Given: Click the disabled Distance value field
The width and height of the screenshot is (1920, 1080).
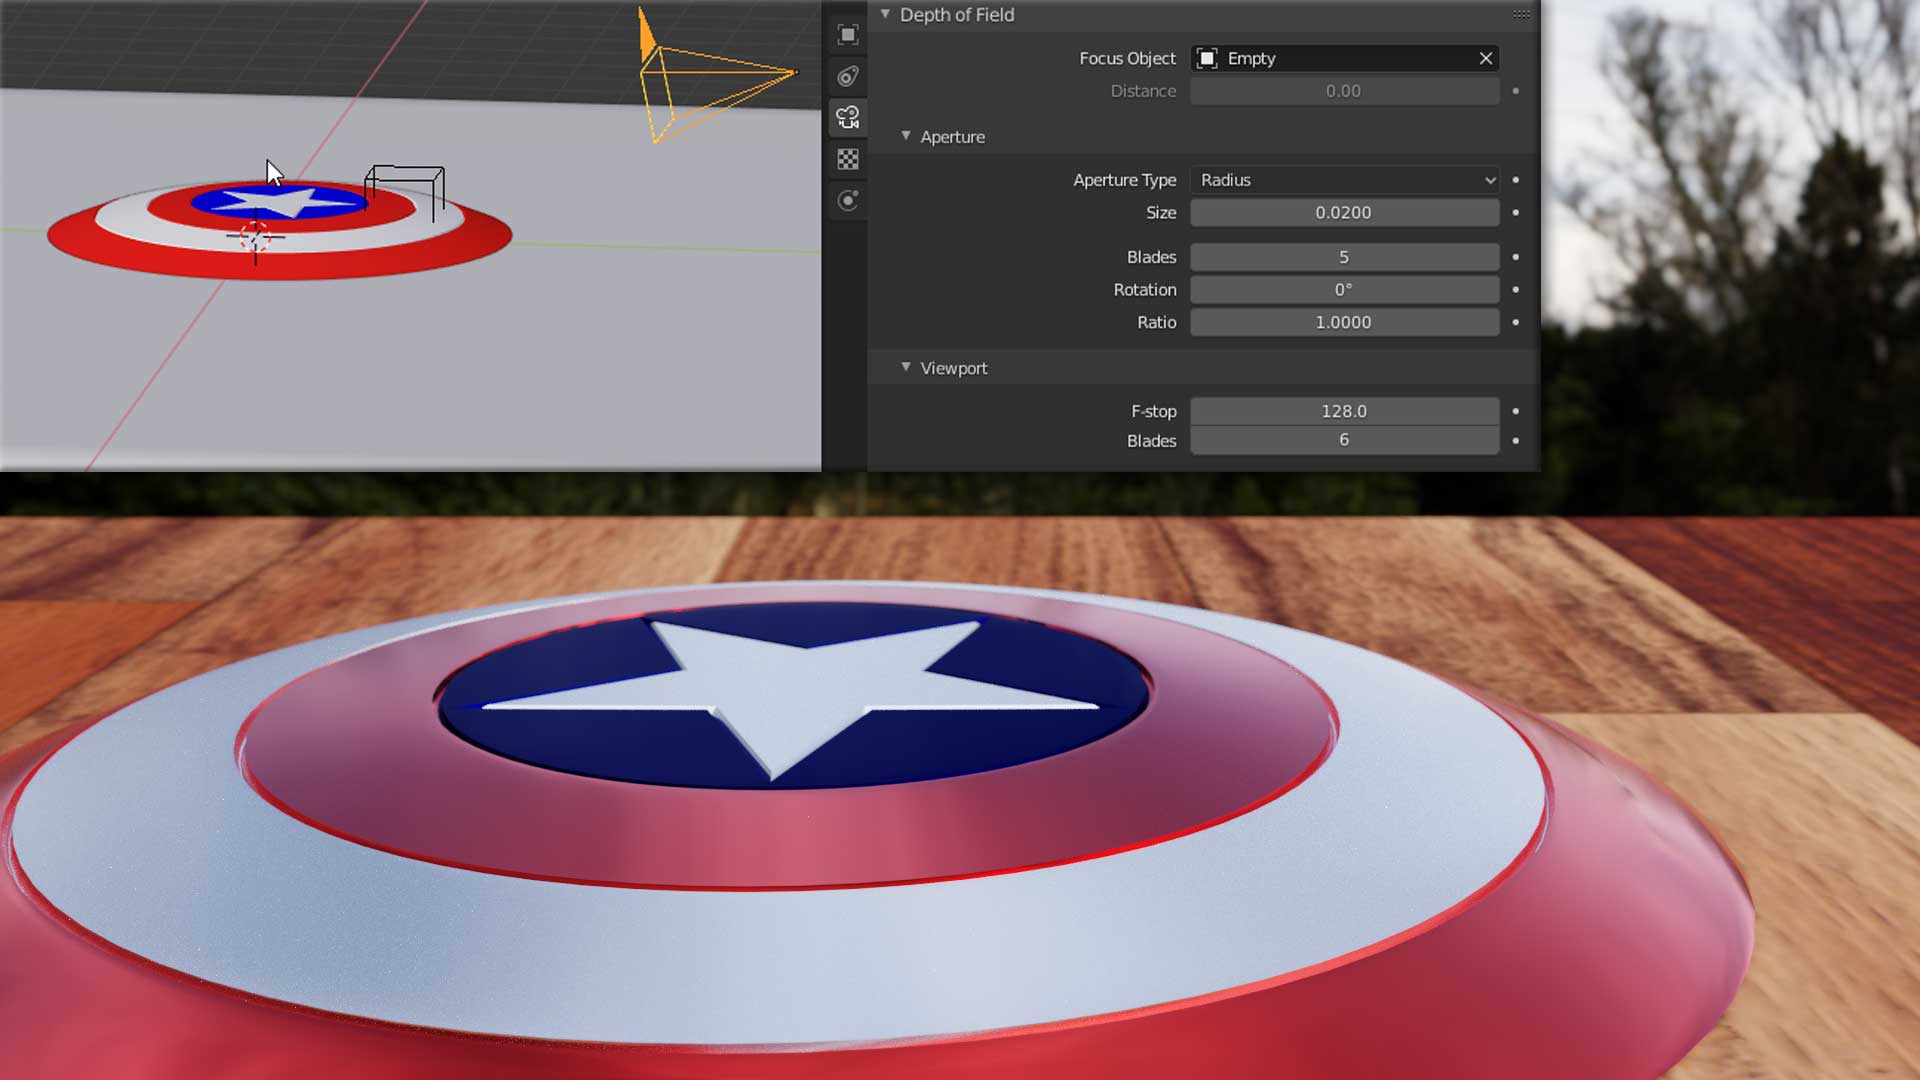Looking at the screenshot, I should click(x=1345, y=91).
